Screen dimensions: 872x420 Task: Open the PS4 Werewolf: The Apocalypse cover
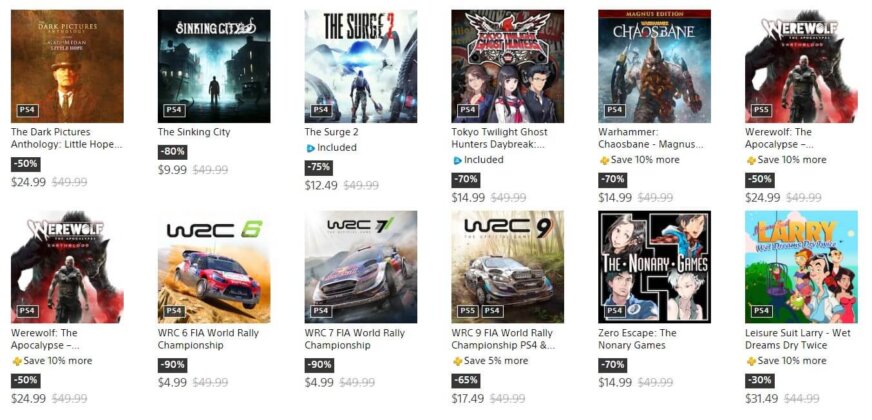[67, 267]
